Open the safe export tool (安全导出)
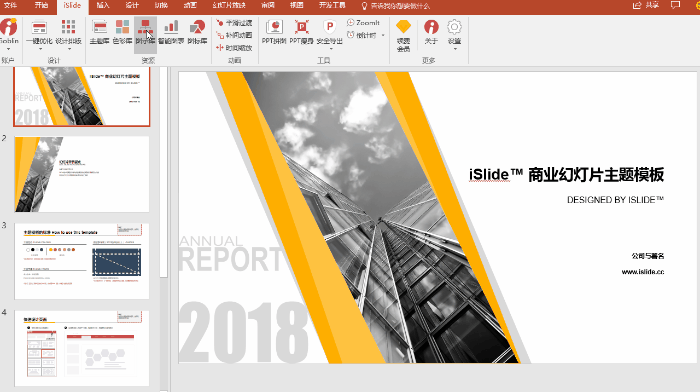The image size is (700, 392). click(x=329, y=32)
